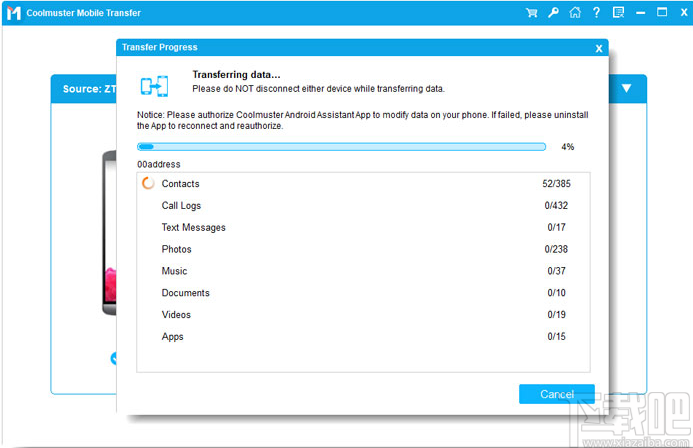Click the phone transfer icon in dialog
Image resolution: width=693 pixels, height=448 pixels.
point(154,84)
